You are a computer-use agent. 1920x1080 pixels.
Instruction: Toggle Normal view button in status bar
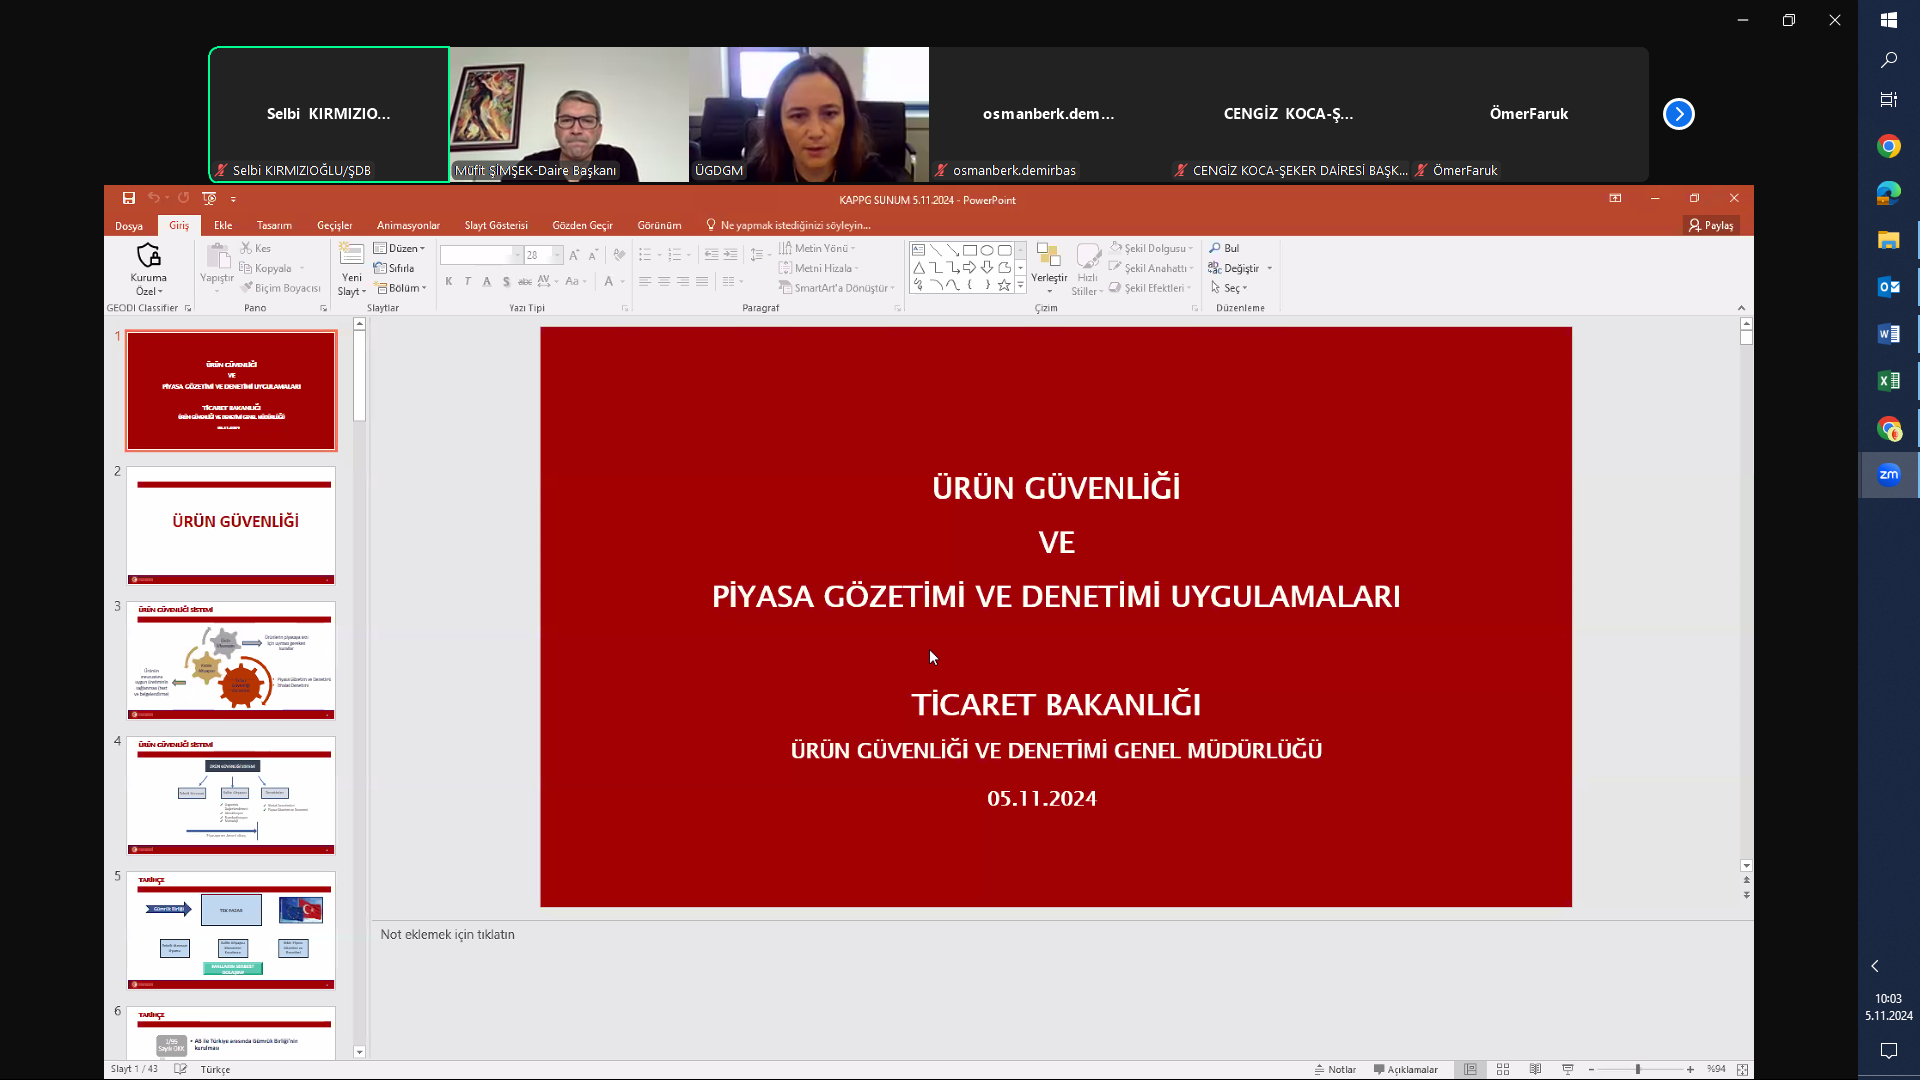point(1470,1069)
